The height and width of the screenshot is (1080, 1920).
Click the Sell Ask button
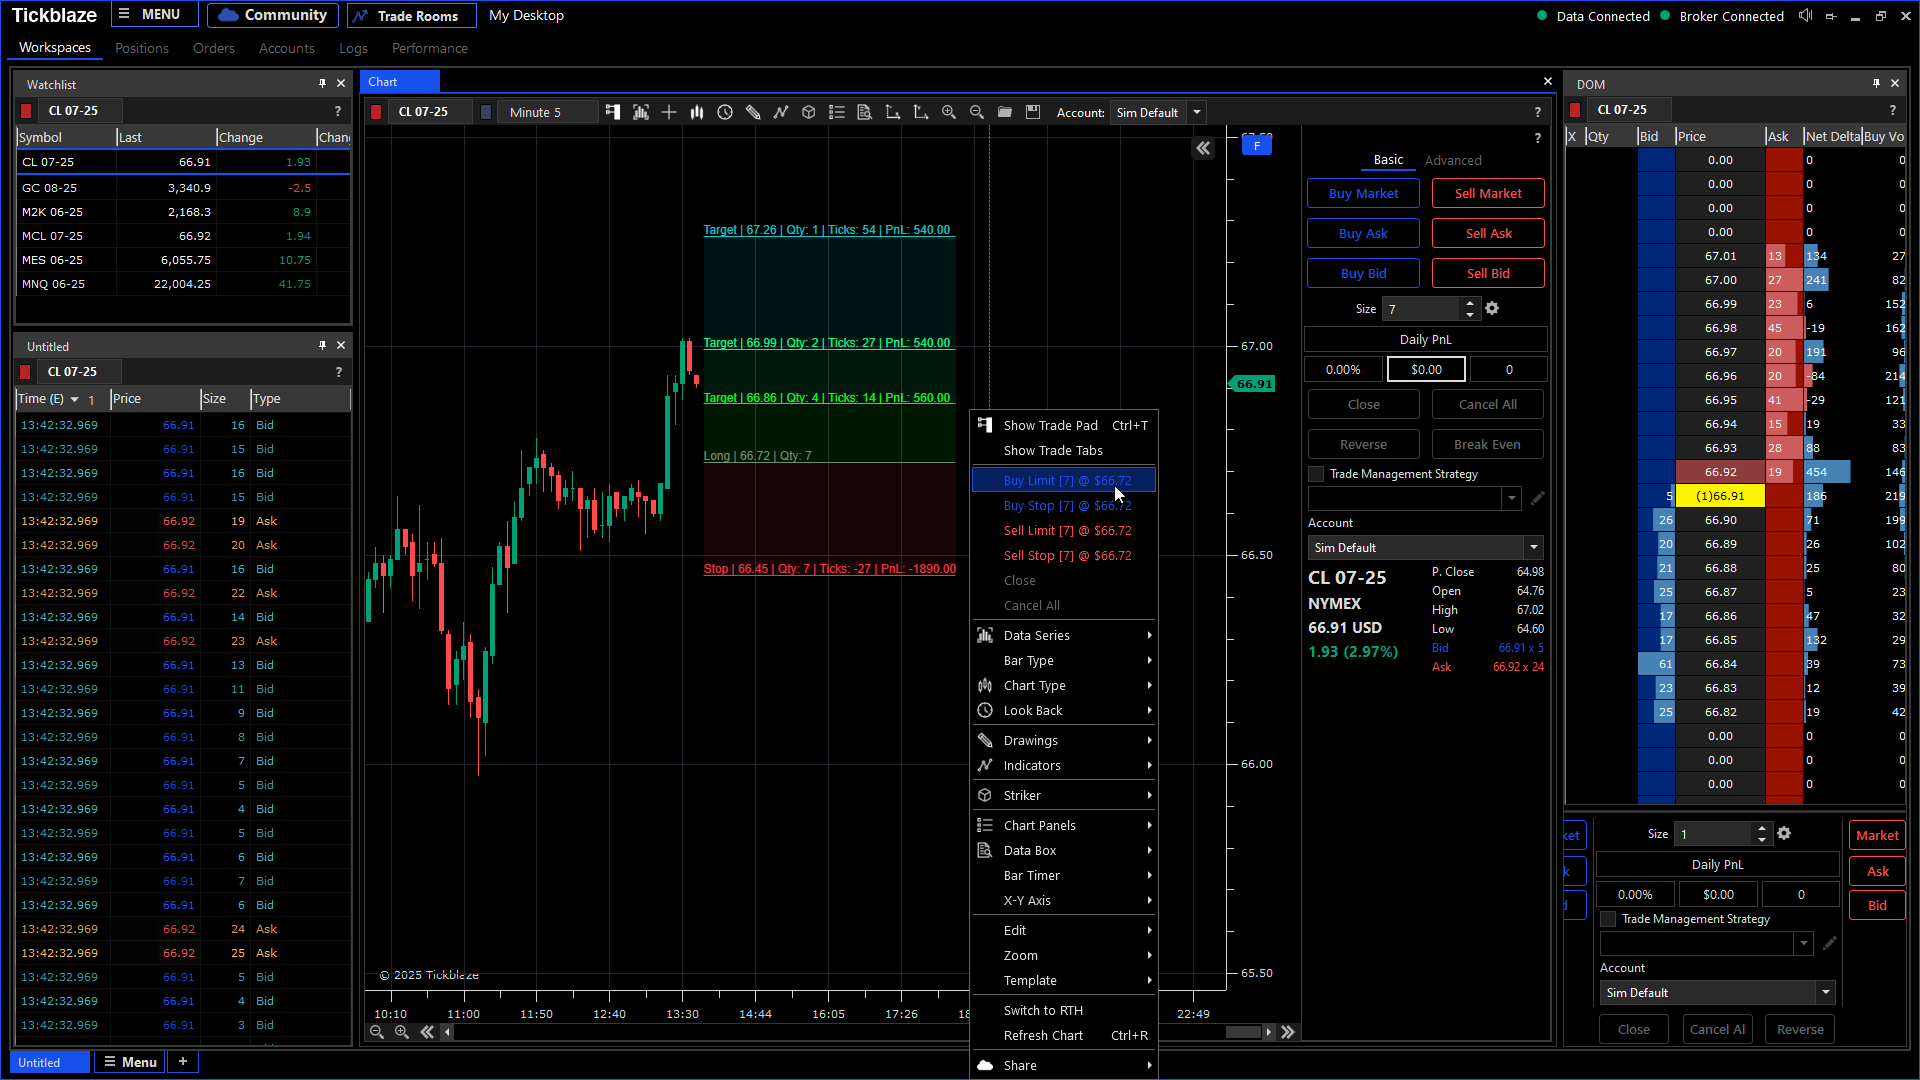pos(1488,233)
